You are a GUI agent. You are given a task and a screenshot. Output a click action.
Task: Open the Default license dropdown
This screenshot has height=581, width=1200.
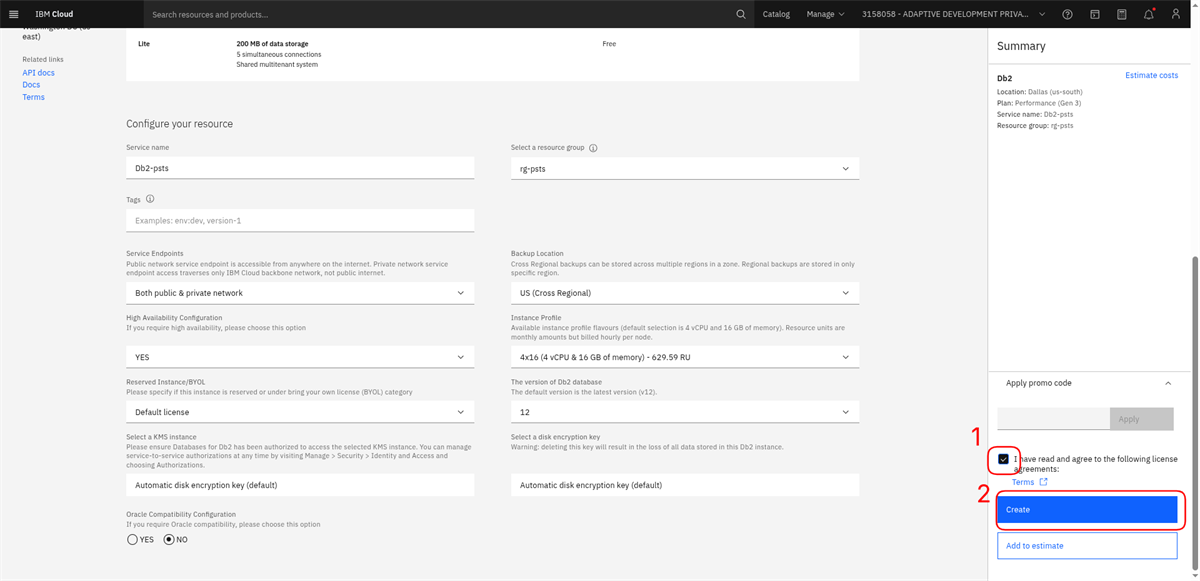coord(300,412)
